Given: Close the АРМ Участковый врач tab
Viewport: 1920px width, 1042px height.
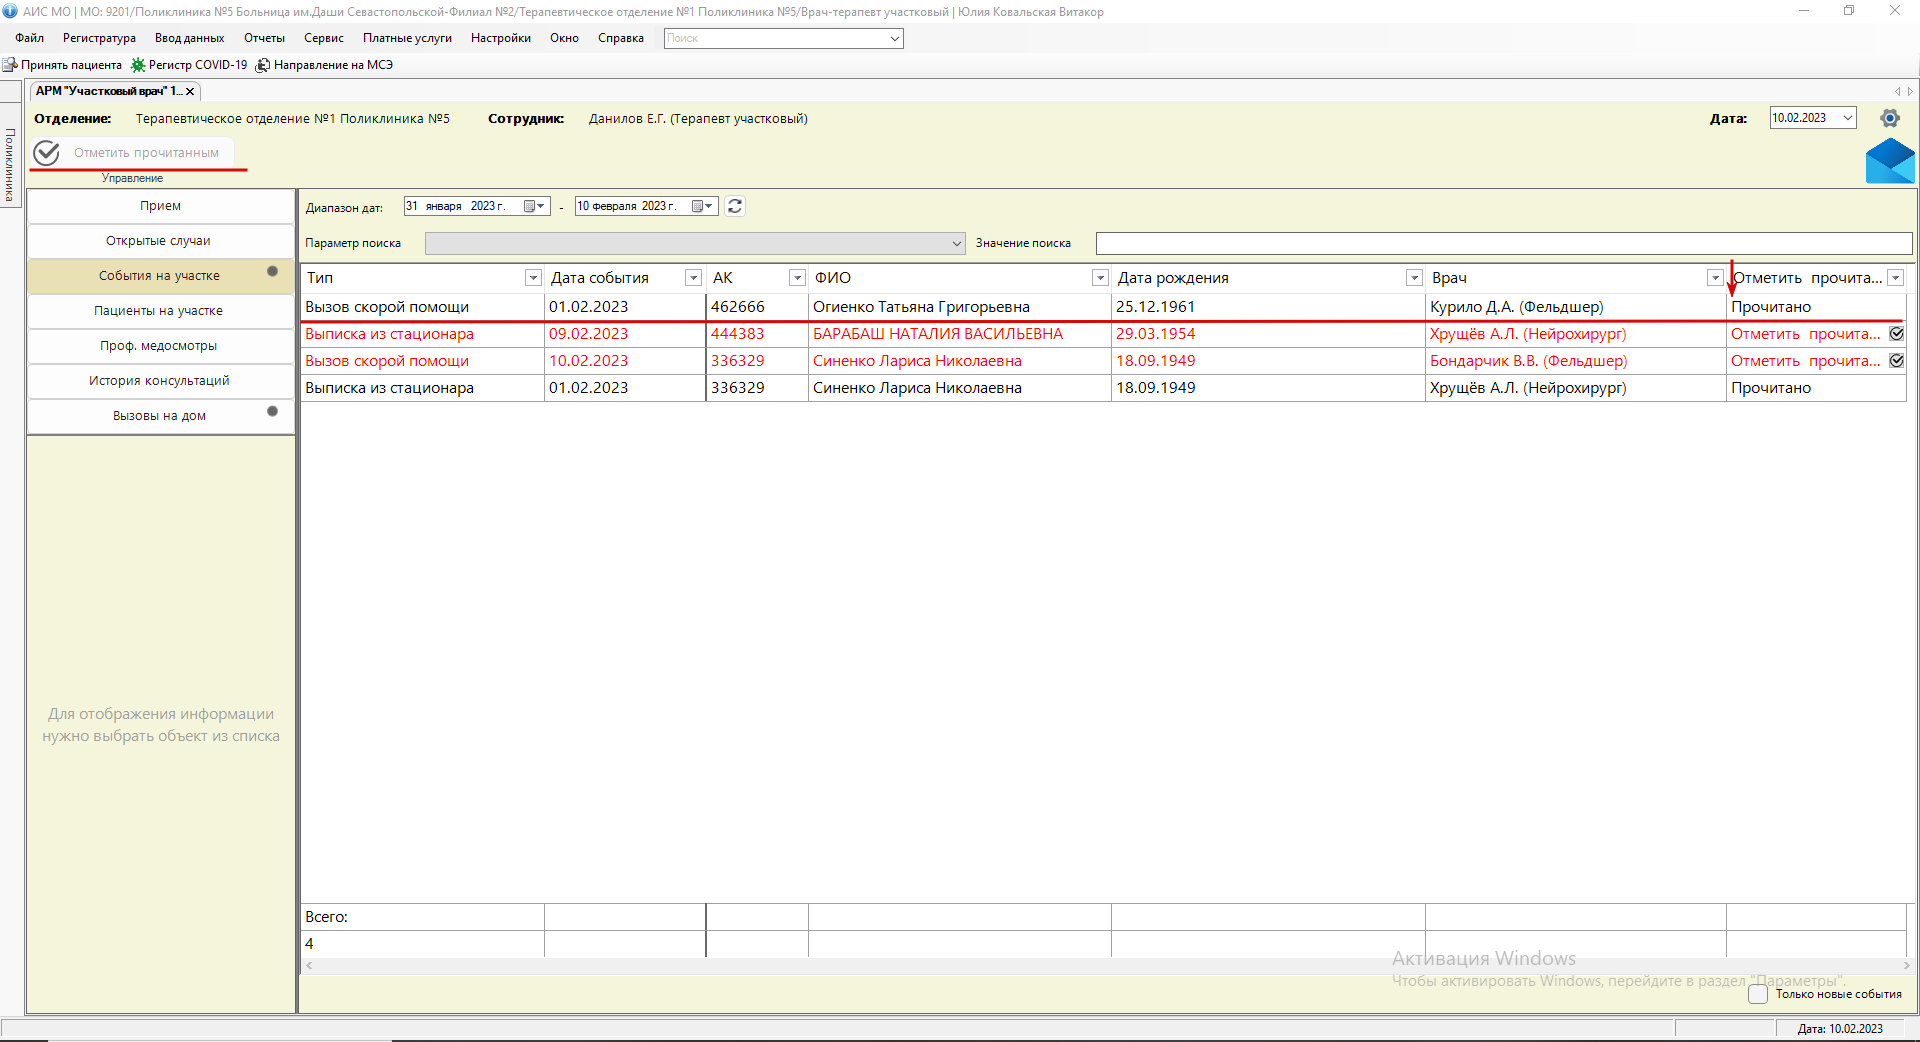Looking at the screenshot, I should click(190, 91).
